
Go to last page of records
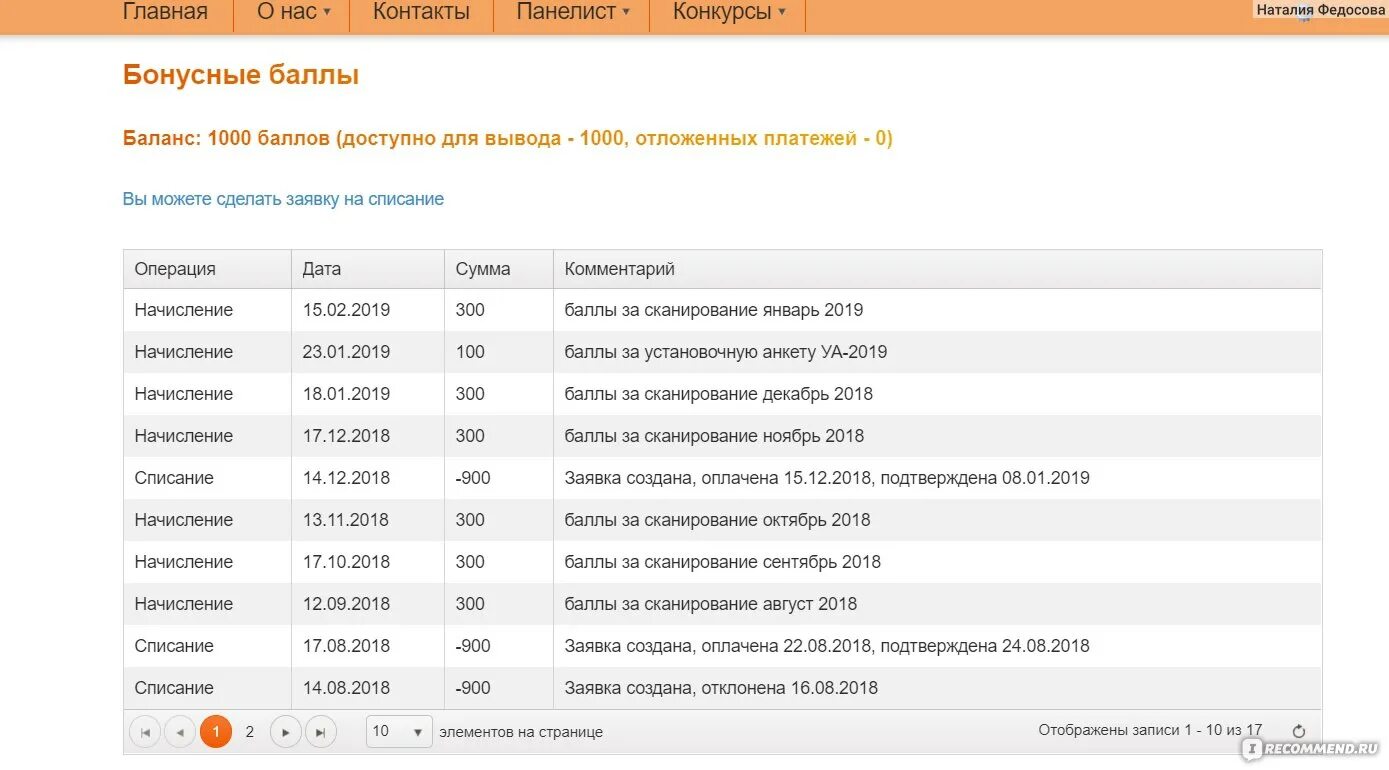pos(320,732)
